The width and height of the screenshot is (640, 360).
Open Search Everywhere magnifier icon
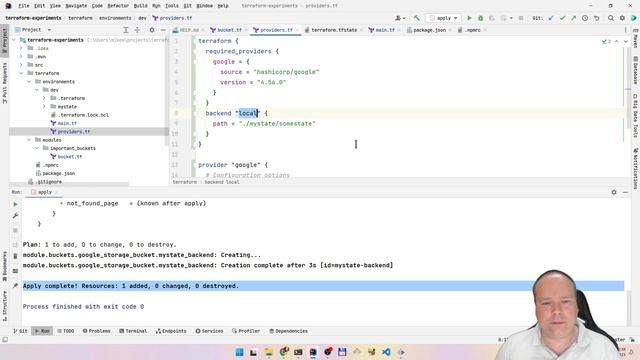click(x=611, y=18)
